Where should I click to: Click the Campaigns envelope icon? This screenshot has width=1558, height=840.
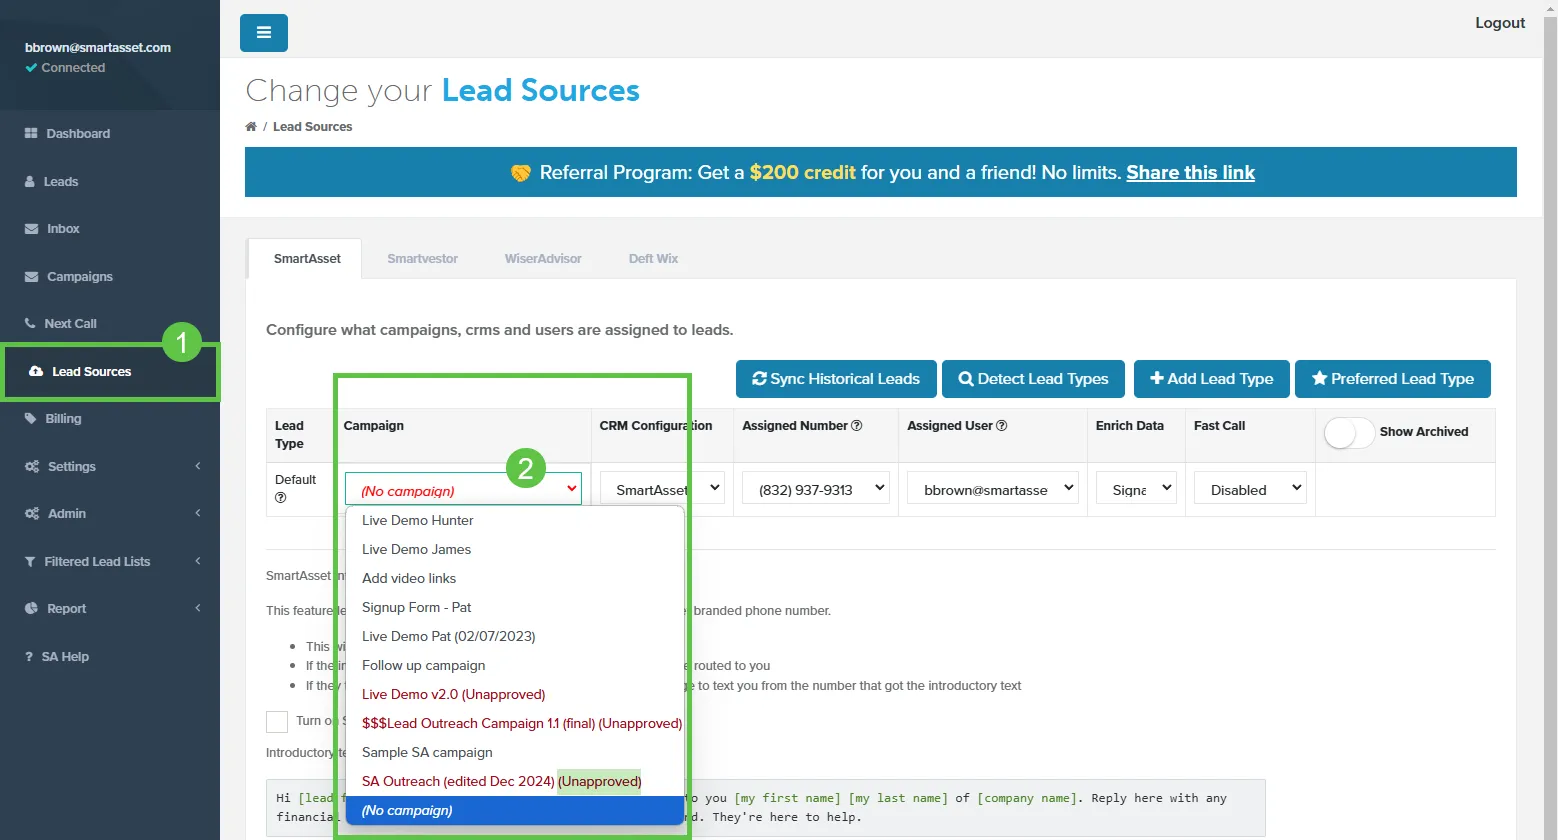pos(31,277)
